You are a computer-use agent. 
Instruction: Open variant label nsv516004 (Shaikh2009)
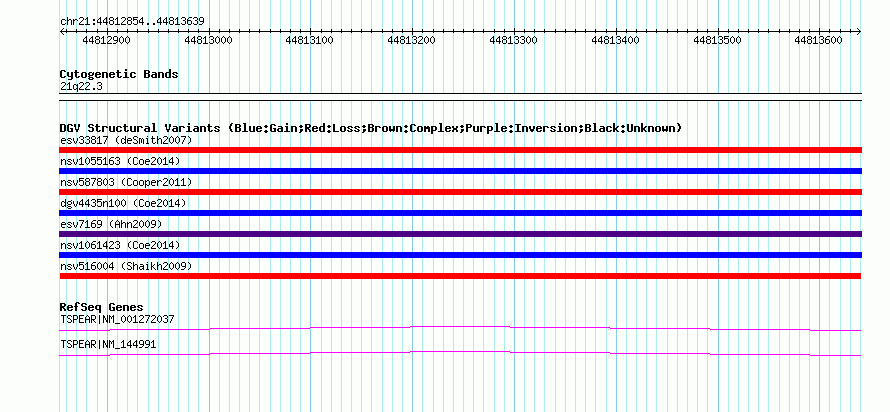pyautogui.click(x=126, y=266)
